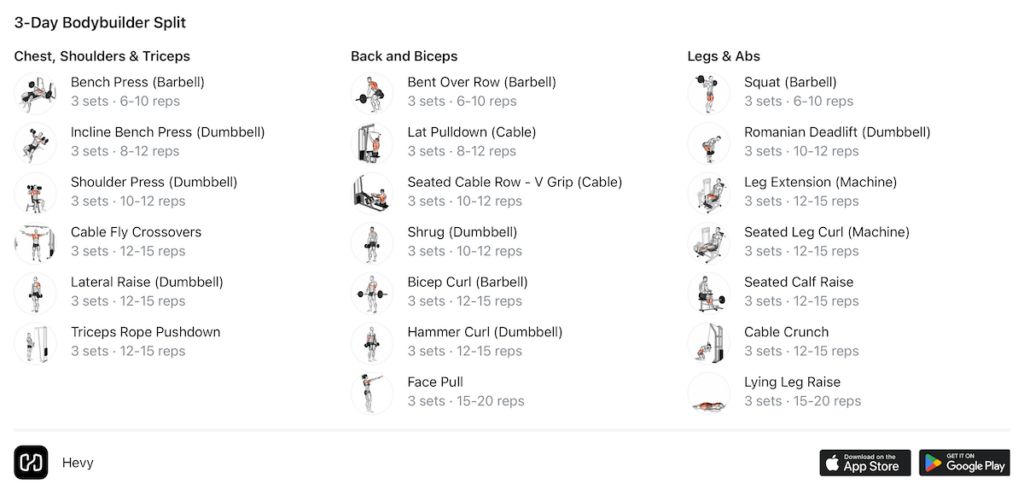Click the Incline Bench Press exercise thumbnail

35,143
